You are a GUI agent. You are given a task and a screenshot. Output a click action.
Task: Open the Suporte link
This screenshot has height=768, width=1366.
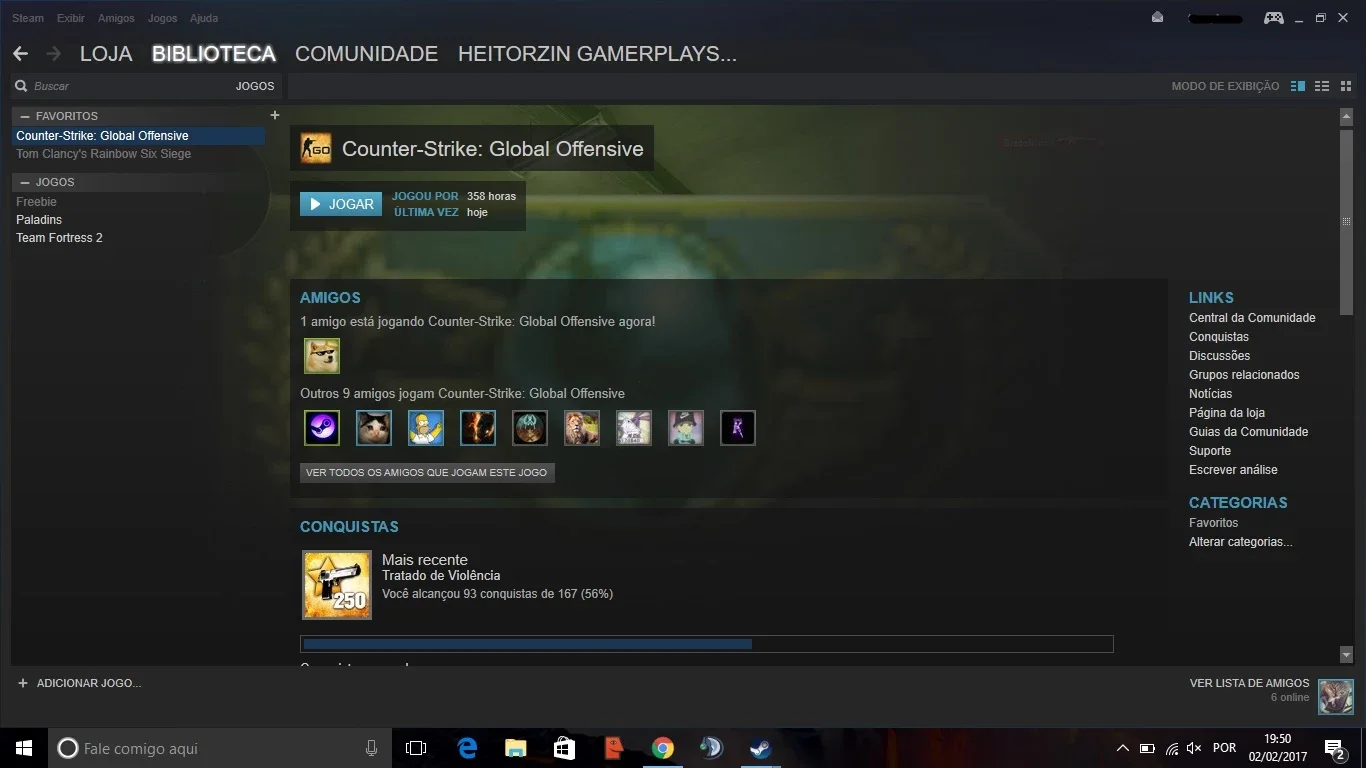[1210, 451]
